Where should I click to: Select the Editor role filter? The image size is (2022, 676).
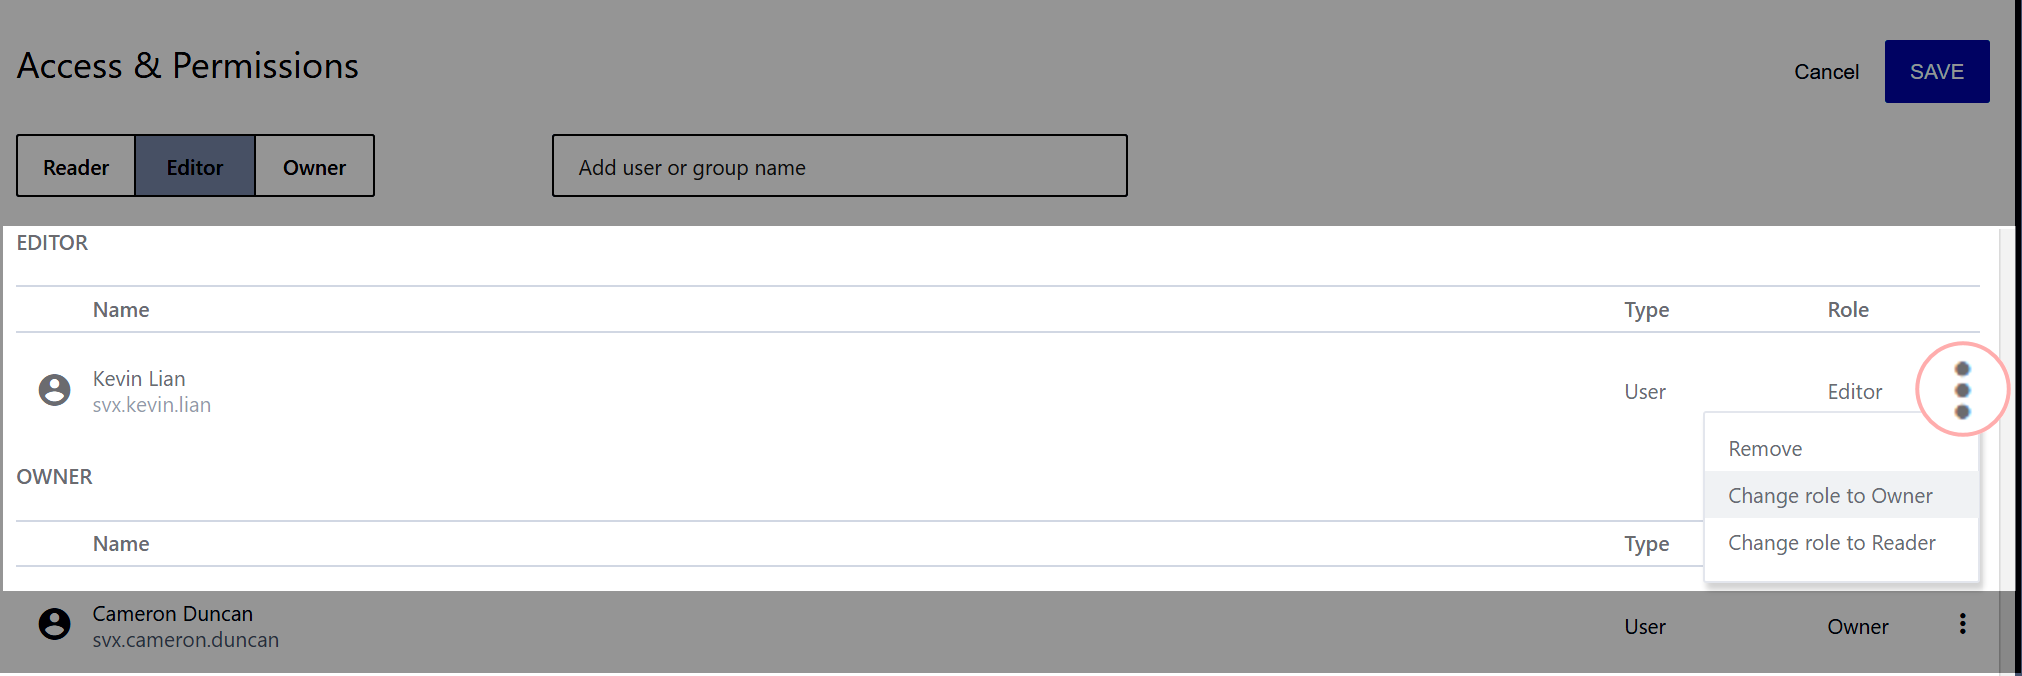pyautogui.click(x=194, y=166)
